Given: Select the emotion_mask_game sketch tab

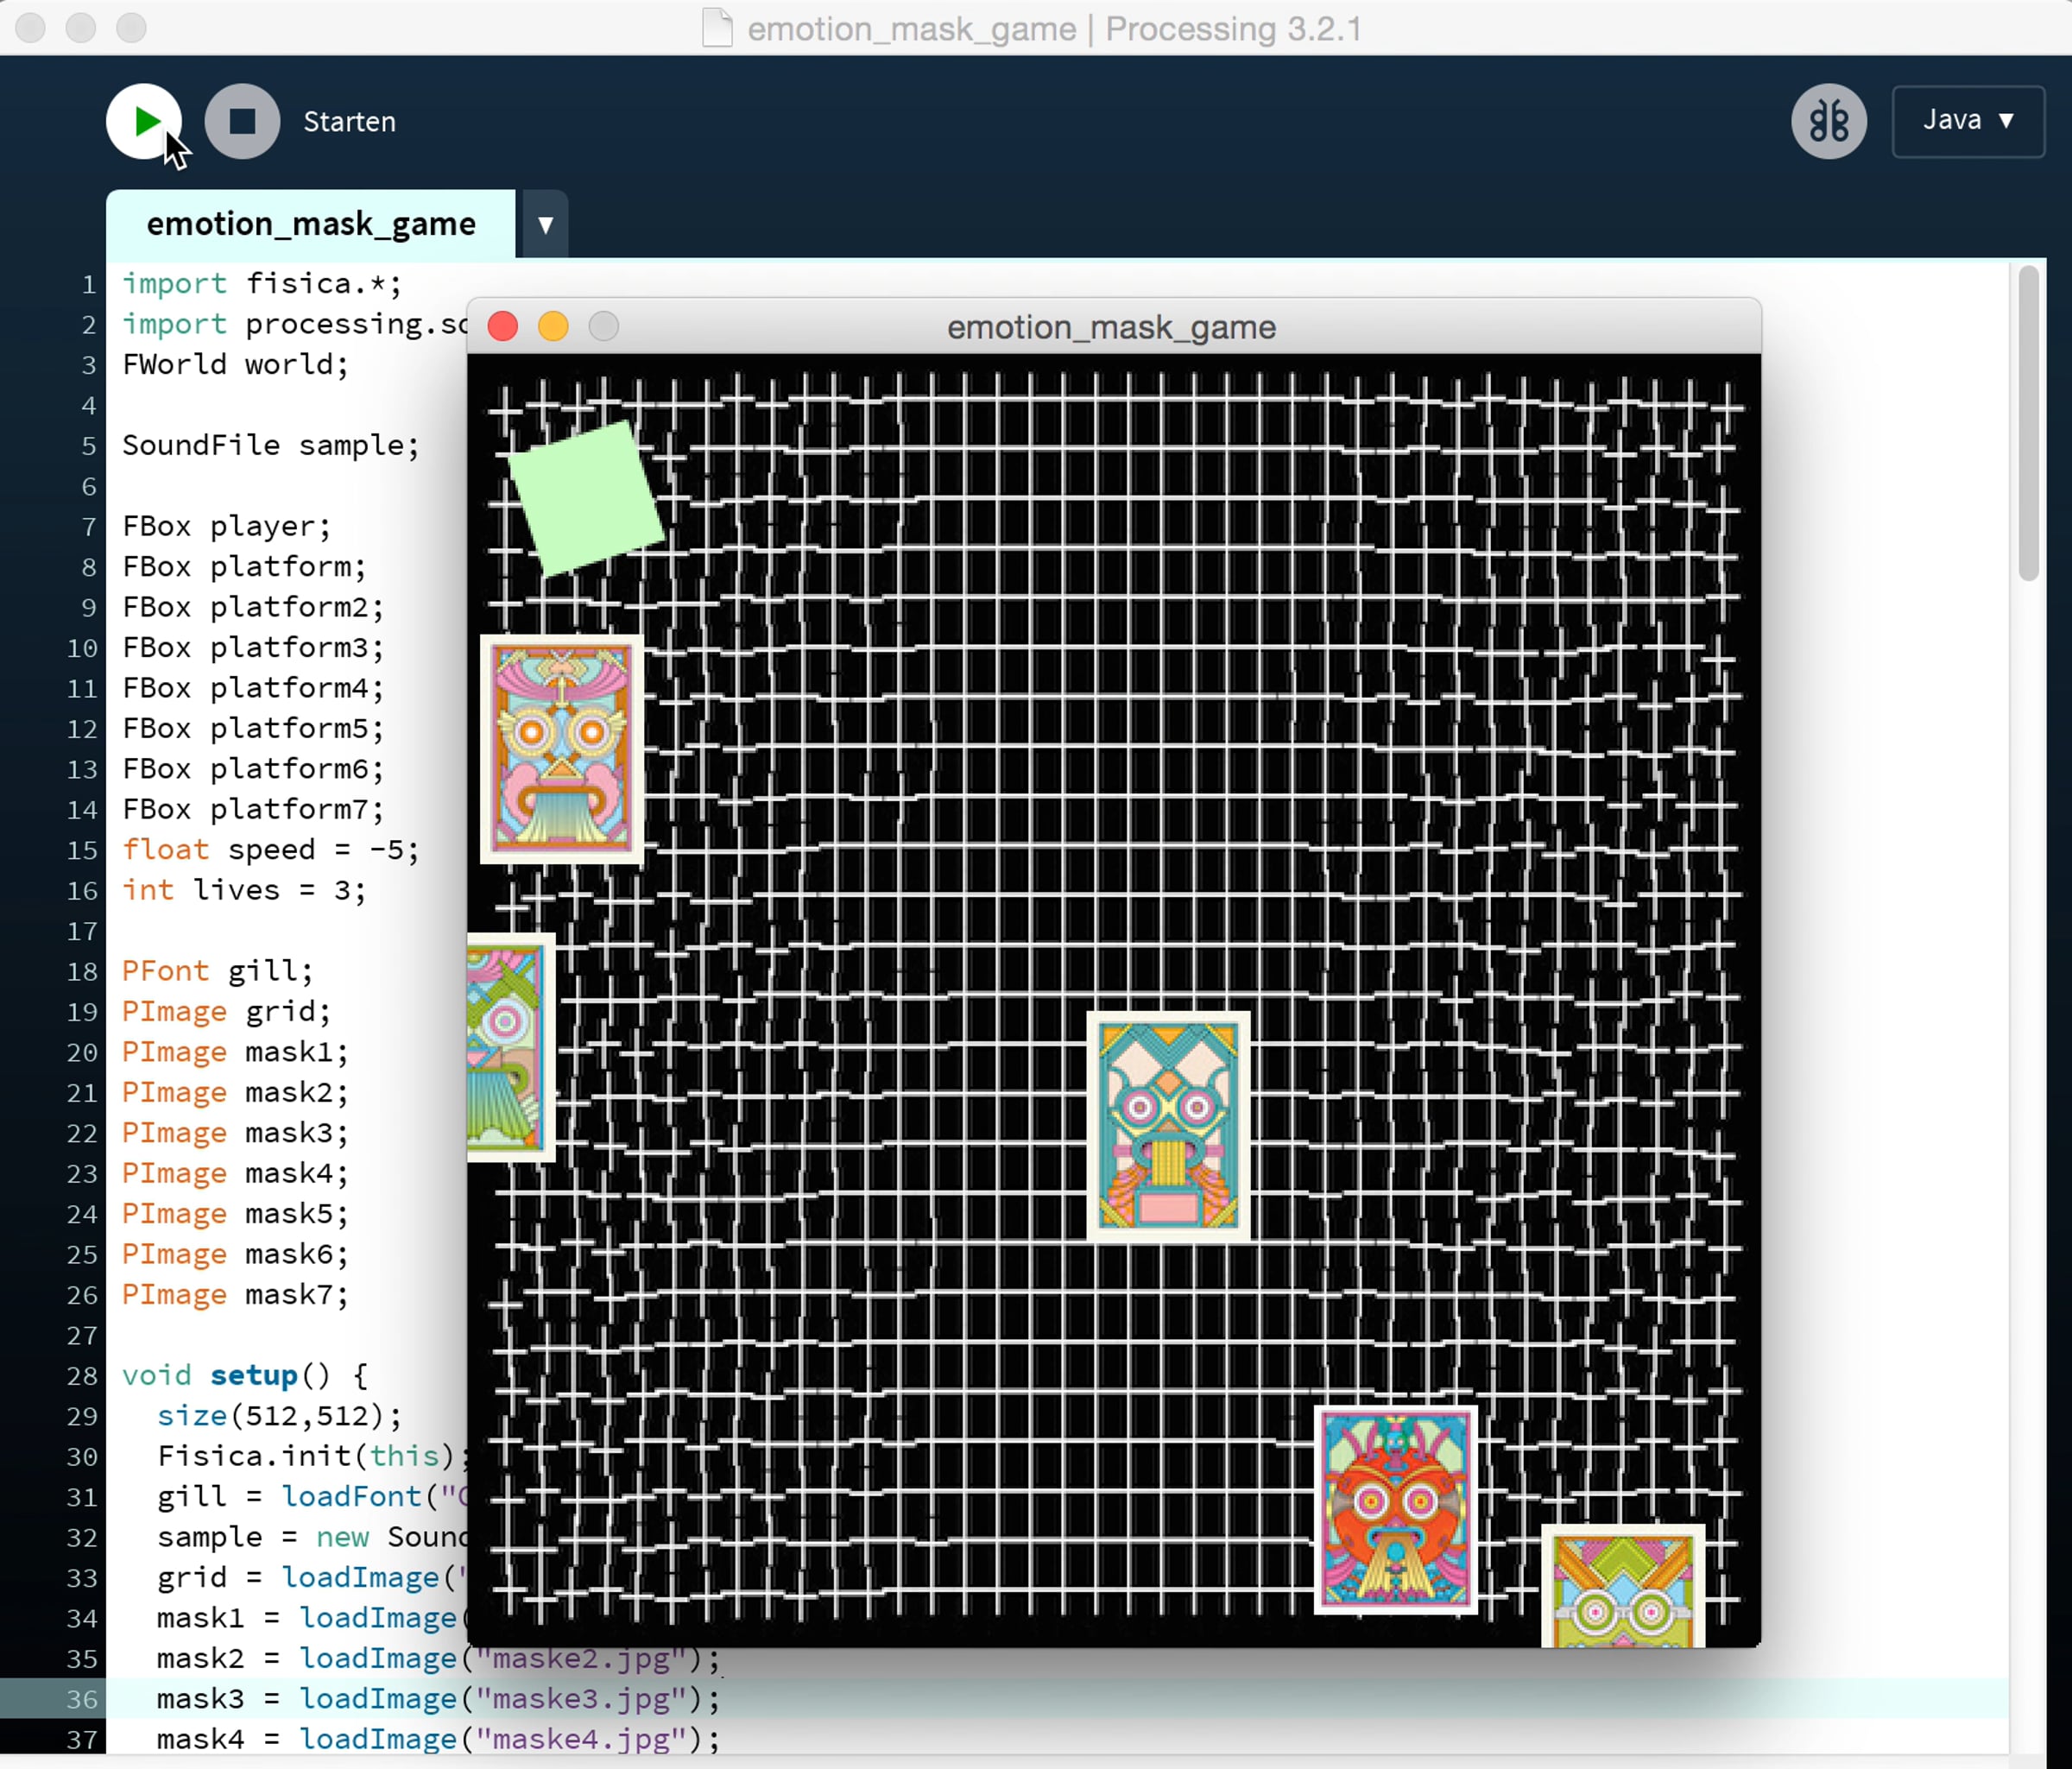Looking at the screenshot, I should point(311,224).
